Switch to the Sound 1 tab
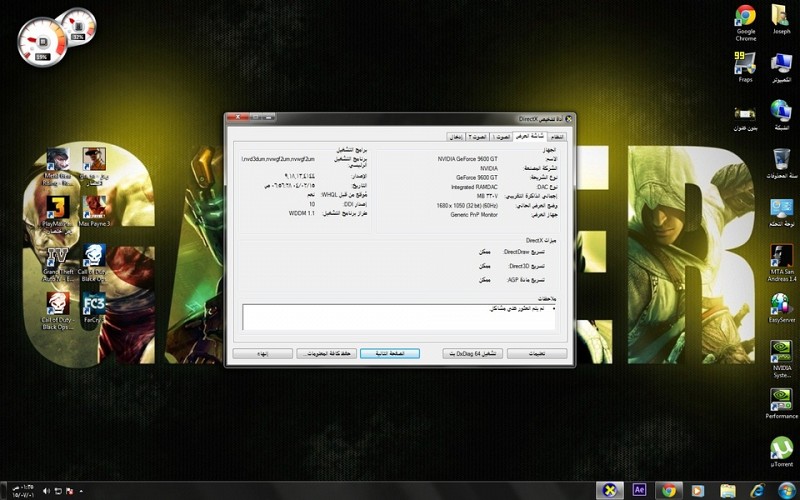 pyautogui.click(x=501, y=137)
